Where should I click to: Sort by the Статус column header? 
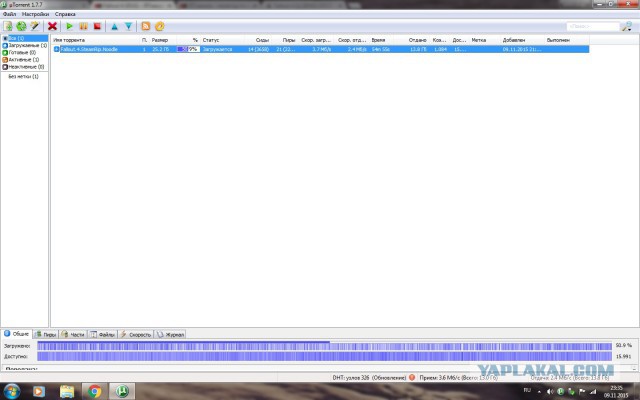coord(211,40)
